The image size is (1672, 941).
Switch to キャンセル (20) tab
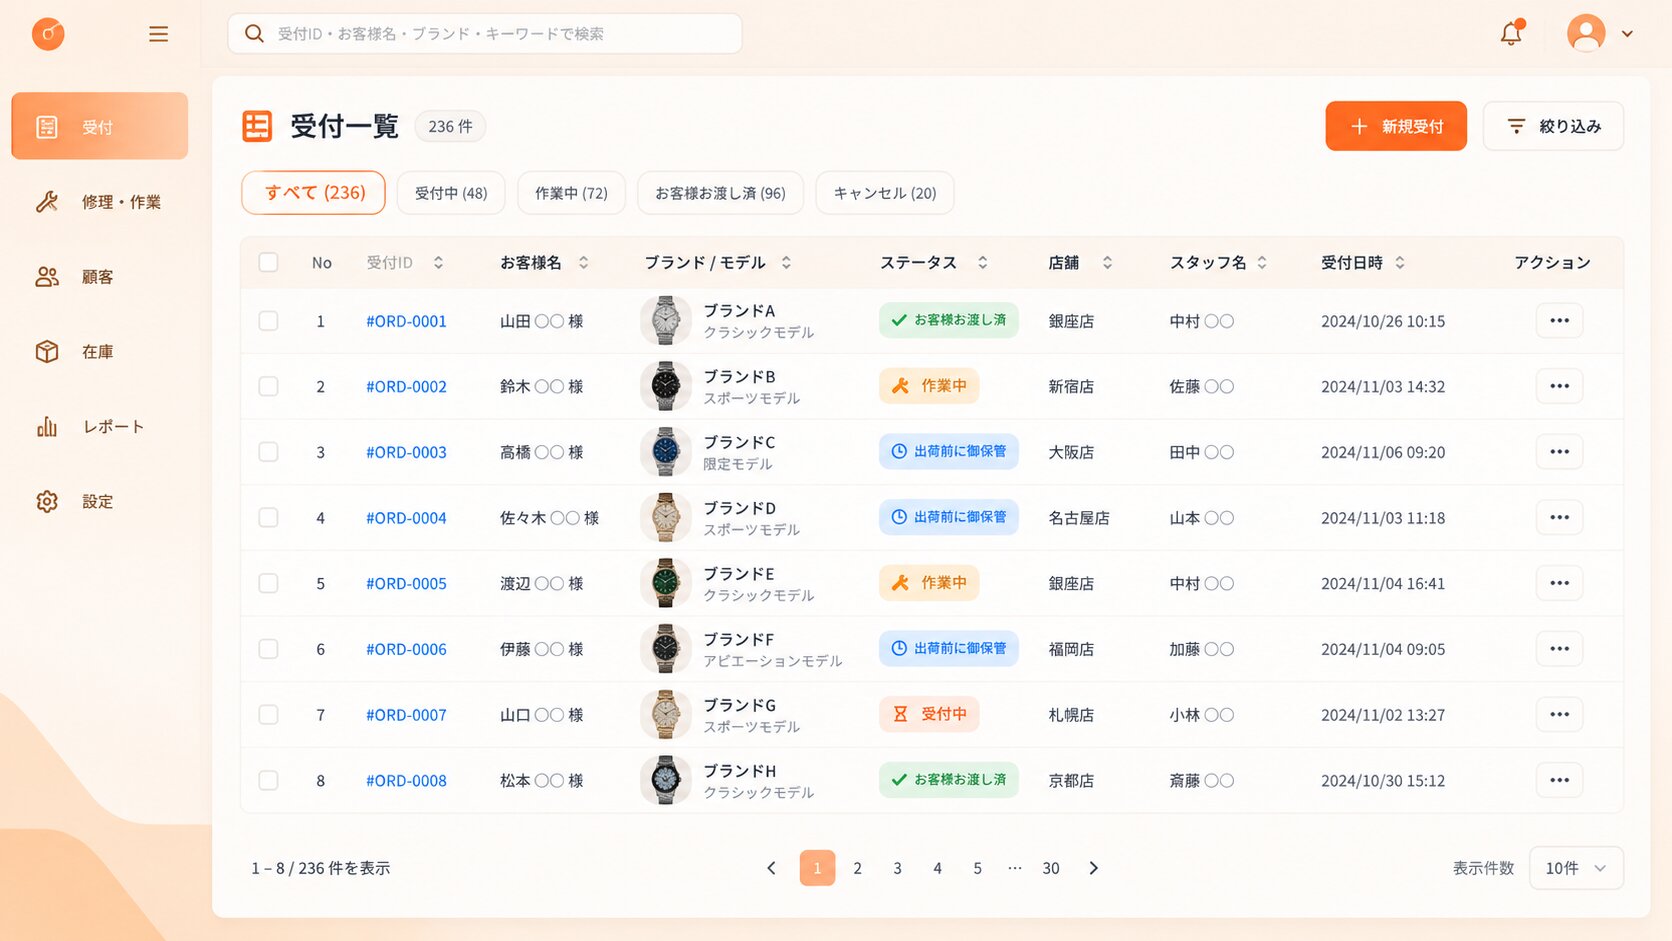pyautogui.click(x=885, y=193)
